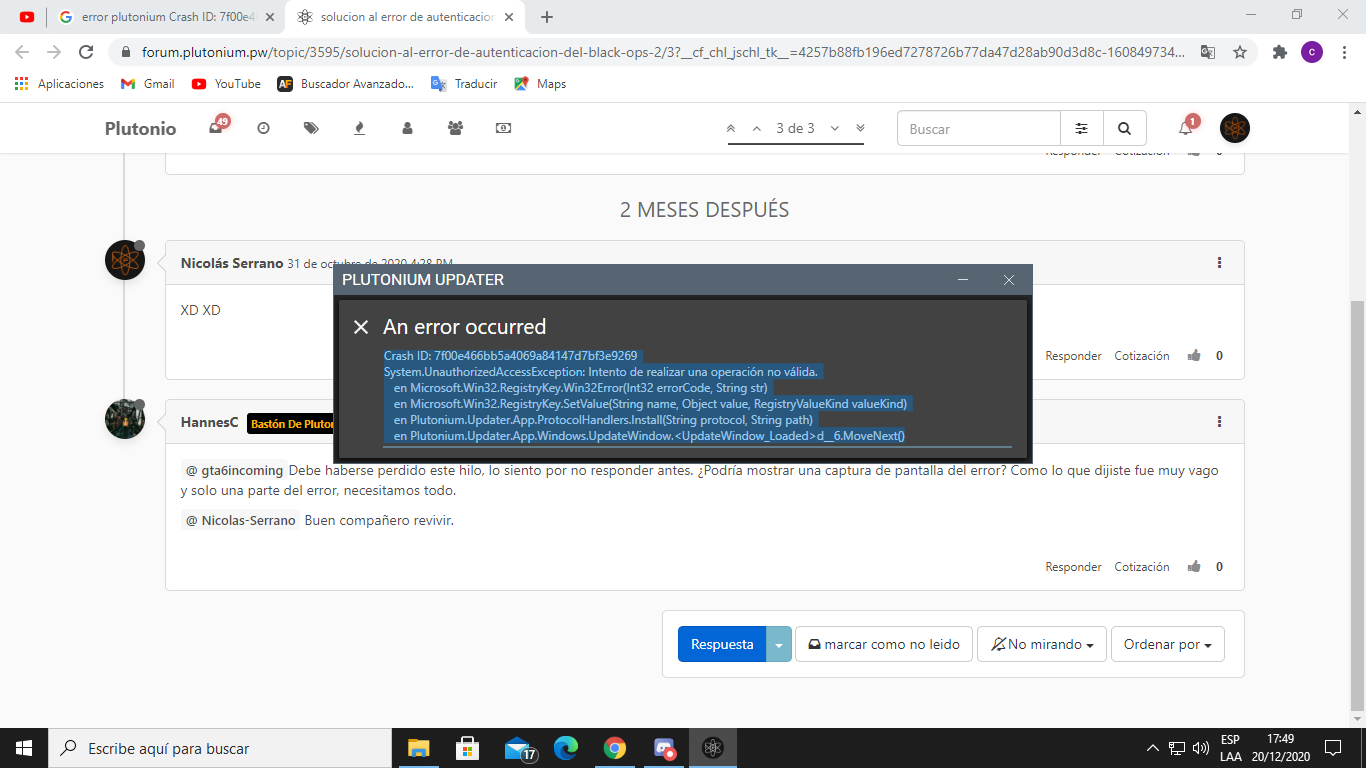This screenshot has width=1366, height=768.
Task: Jump to last post double-down arrow
Action: pos(860,128)
